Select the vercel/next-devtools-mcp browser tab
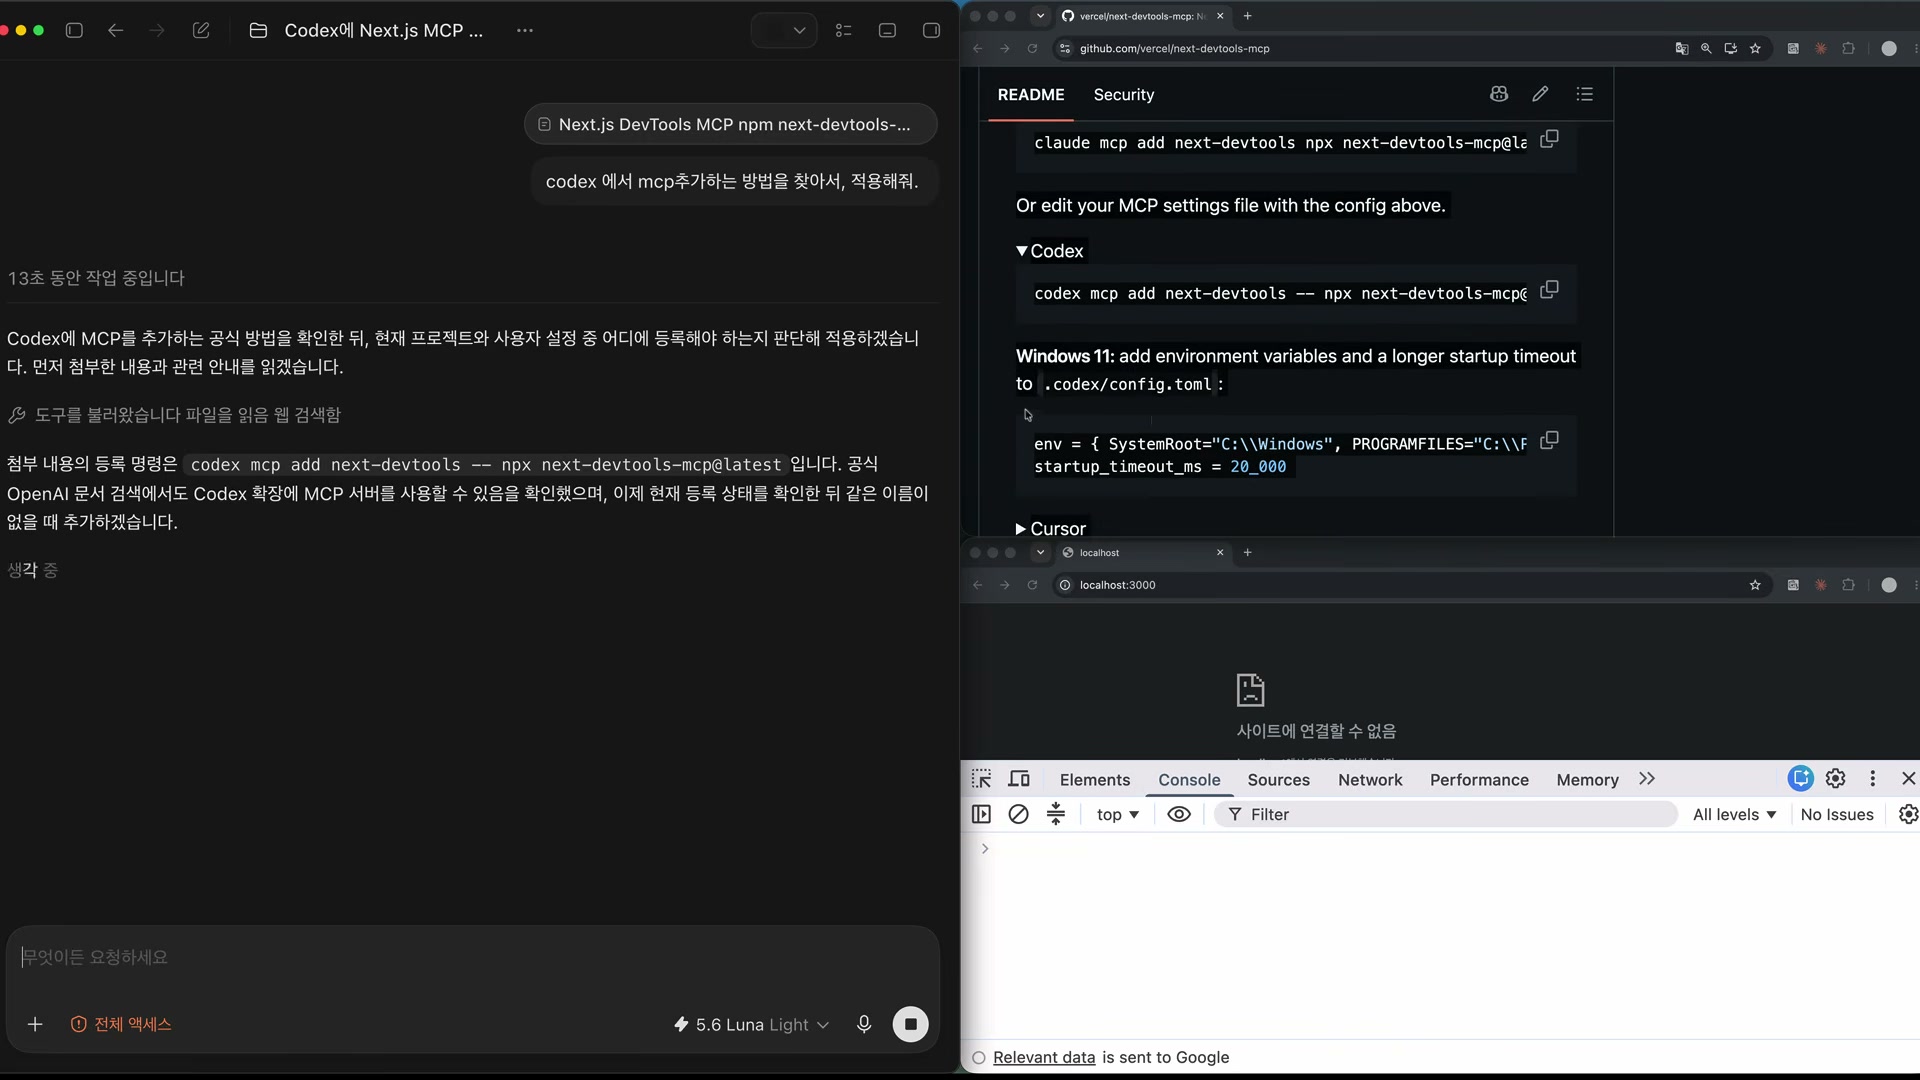This screenshot has height=1080, width=1920. tap(1142, 16)
